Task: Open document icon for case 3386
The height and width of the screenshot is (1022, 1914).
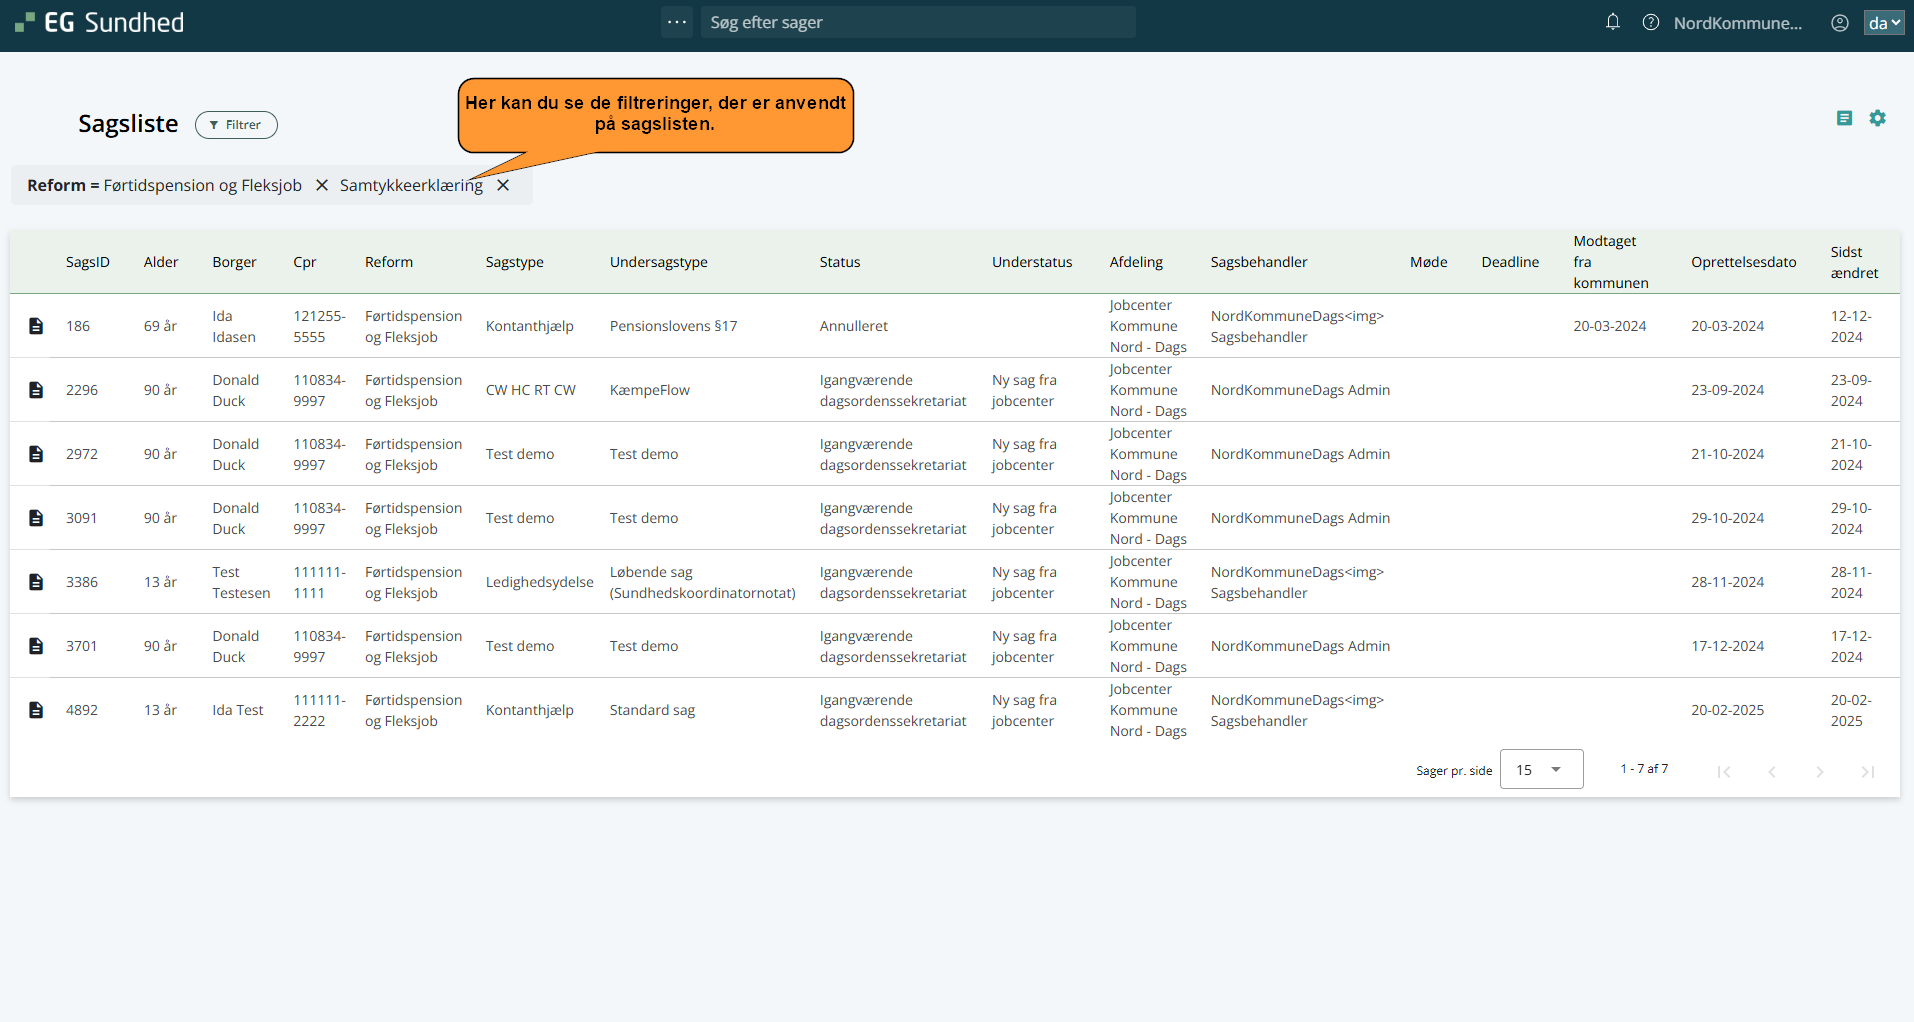Action: pos(36,582)
